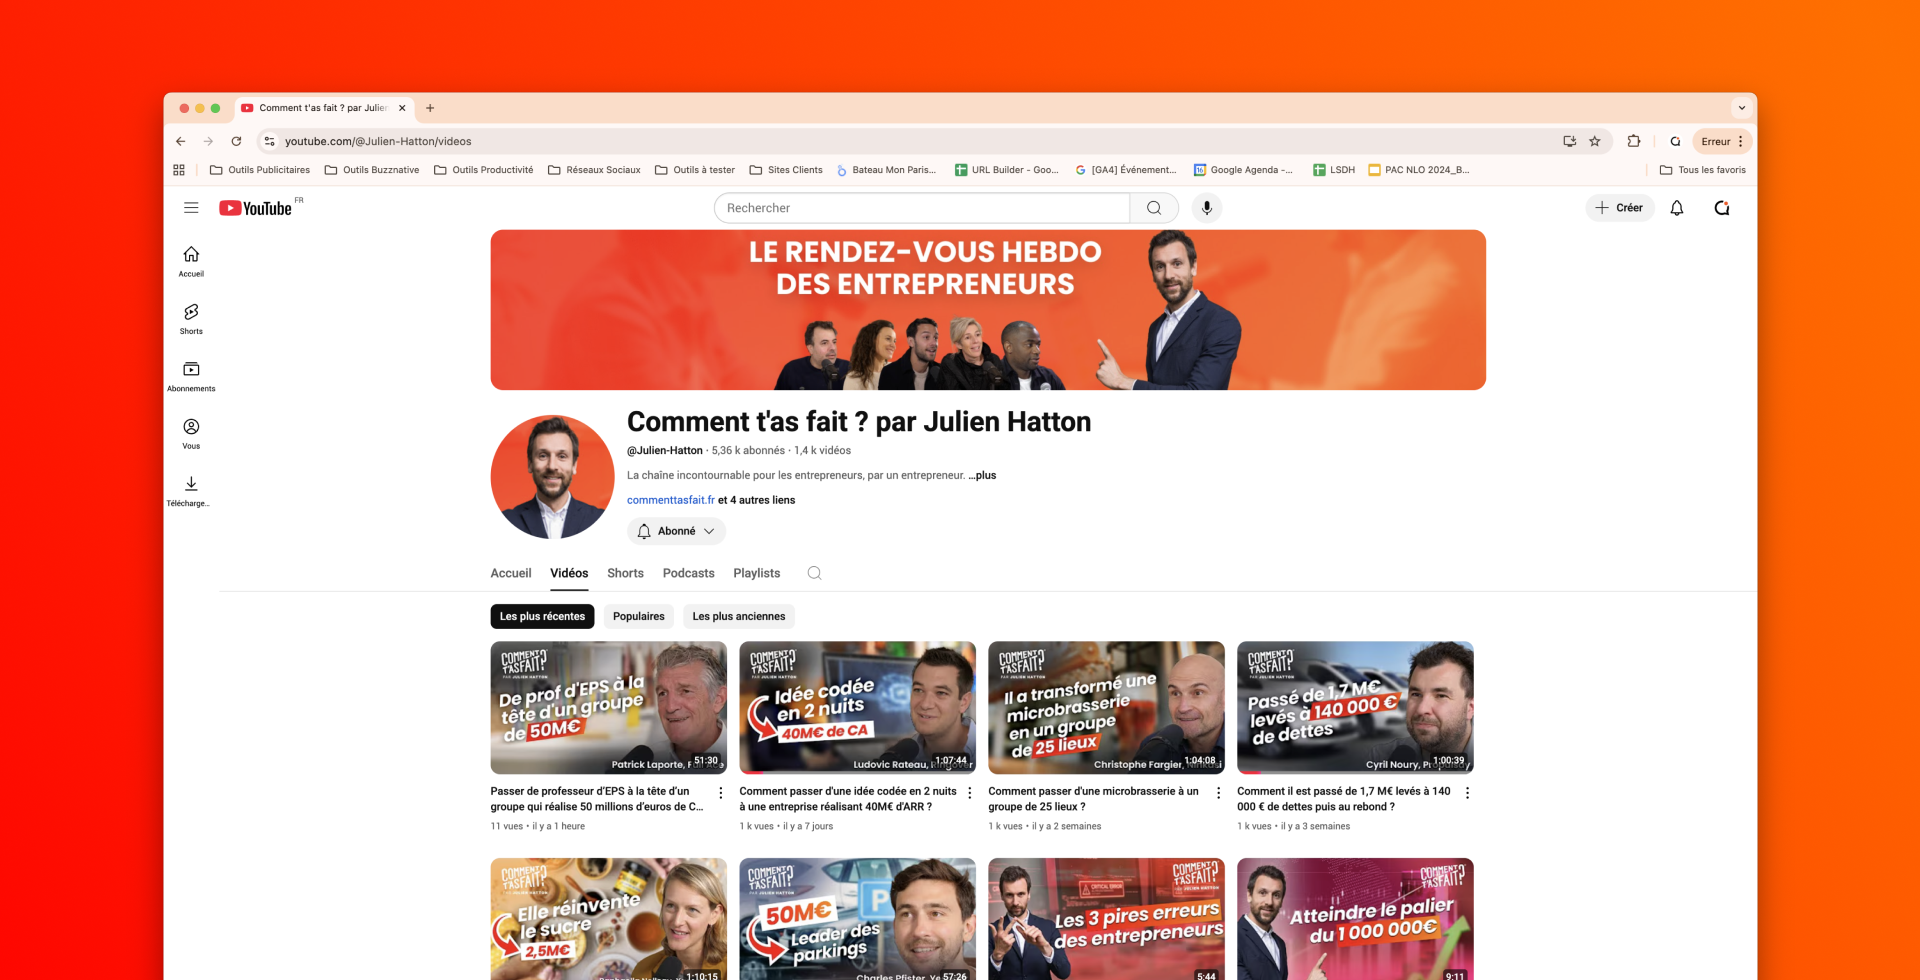1920x980 pixels.
Task: Open options menu for the microbrasserie video
Action: (x=1218, y=793)
